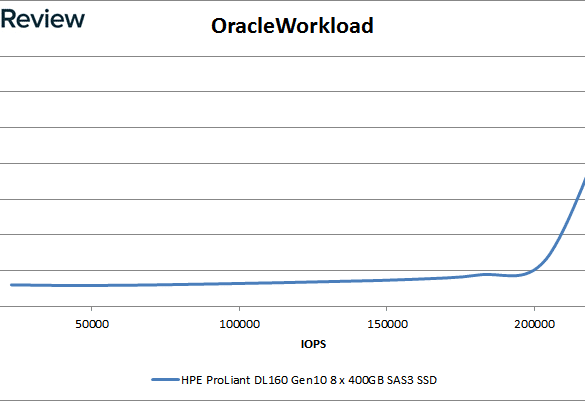Click the blue legend line marker
Image resolution: width=585 pixels, height=401 pixels.
(166, 380)
